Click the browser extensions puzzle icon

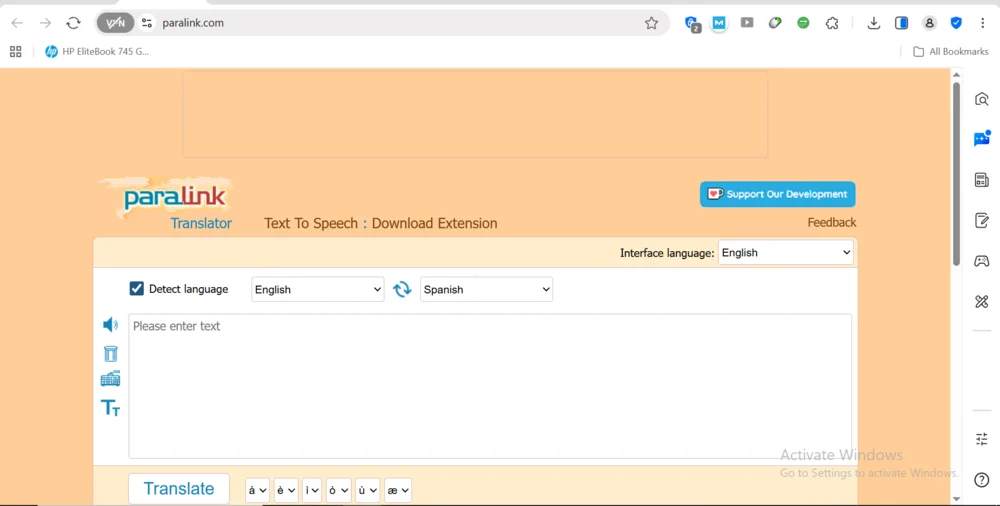point(831,23)
